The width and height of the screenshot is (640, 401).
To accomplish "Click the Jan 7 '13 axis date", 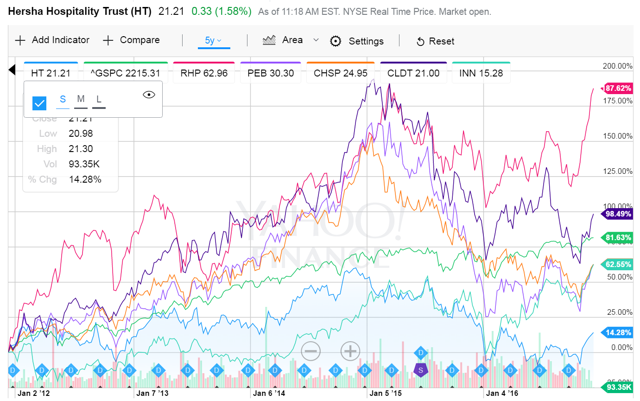I will 152,393.
